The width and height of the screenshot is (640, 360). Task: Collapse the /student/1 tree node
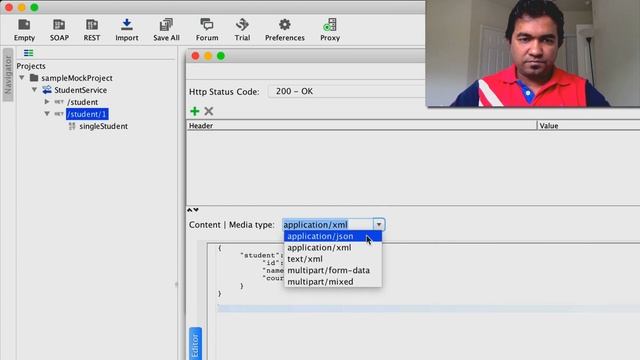47,114
